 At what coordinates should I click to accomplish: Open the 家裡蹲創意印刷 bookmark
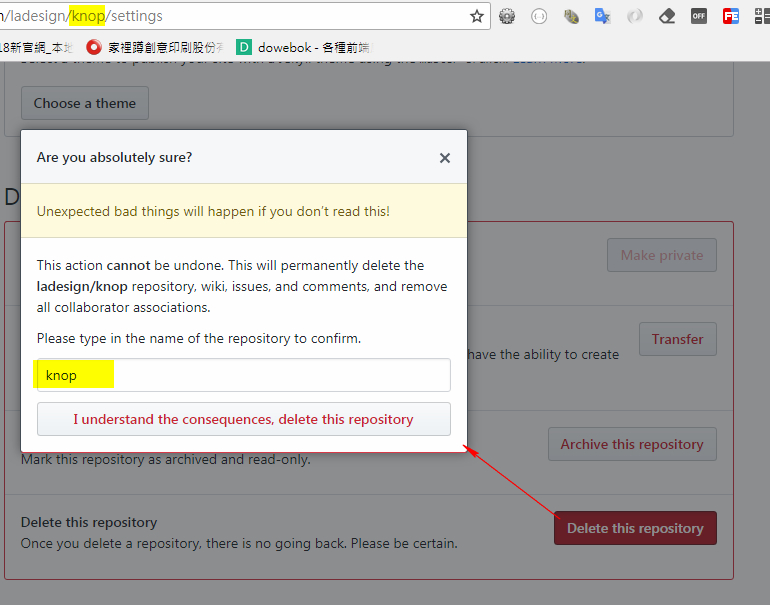[x=154, y=47]
